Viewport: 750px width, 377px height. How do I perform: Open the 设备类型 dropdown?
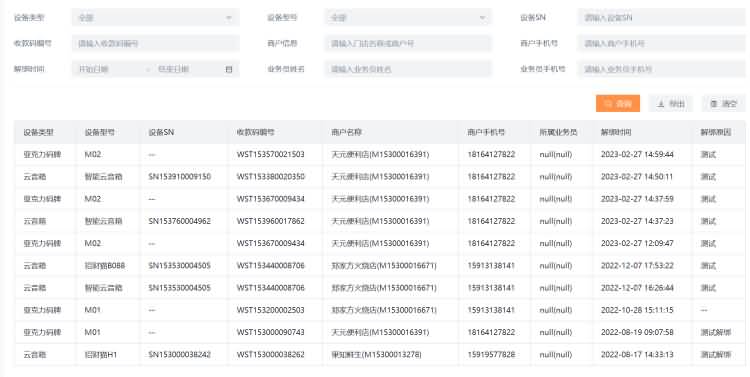[155, 18]
